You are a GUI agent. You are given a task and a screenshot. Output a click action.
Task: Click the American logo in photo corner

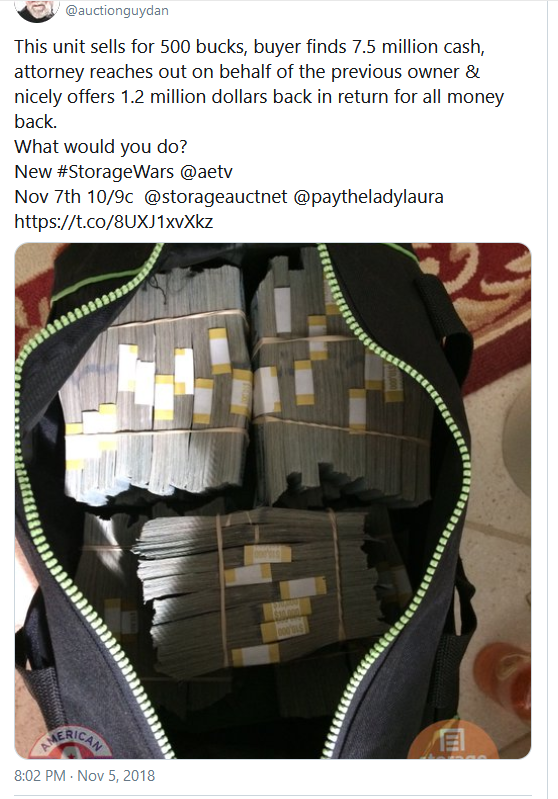(x=71, y=742)
